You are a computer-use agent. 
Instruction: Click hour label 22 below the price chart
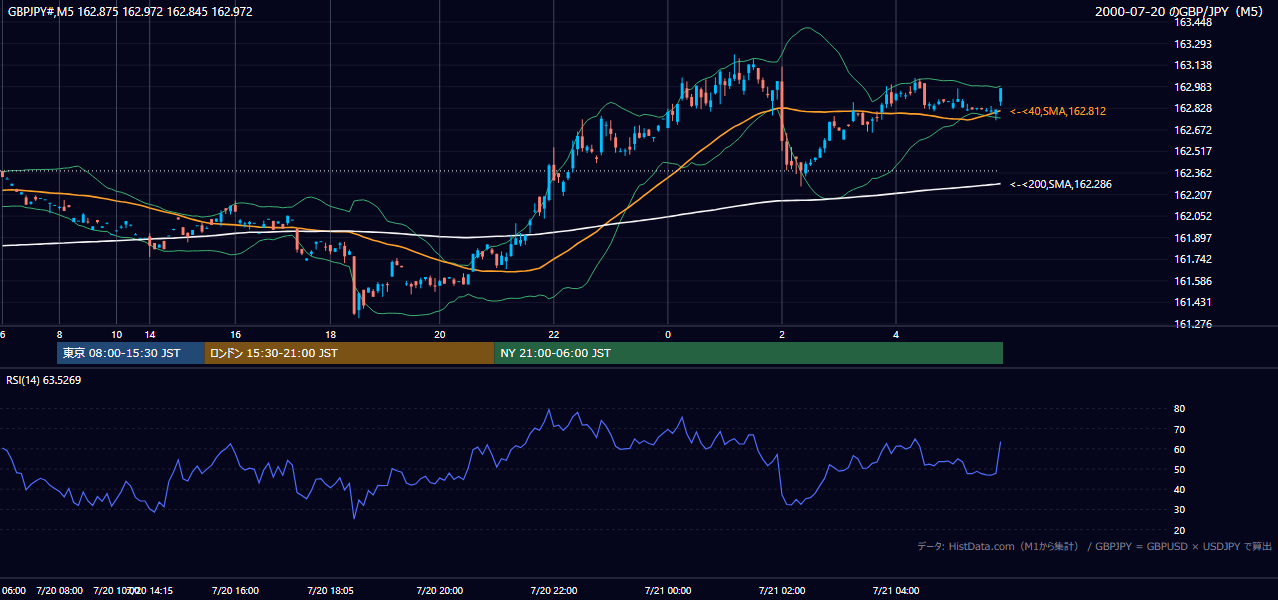coord(553,334)
